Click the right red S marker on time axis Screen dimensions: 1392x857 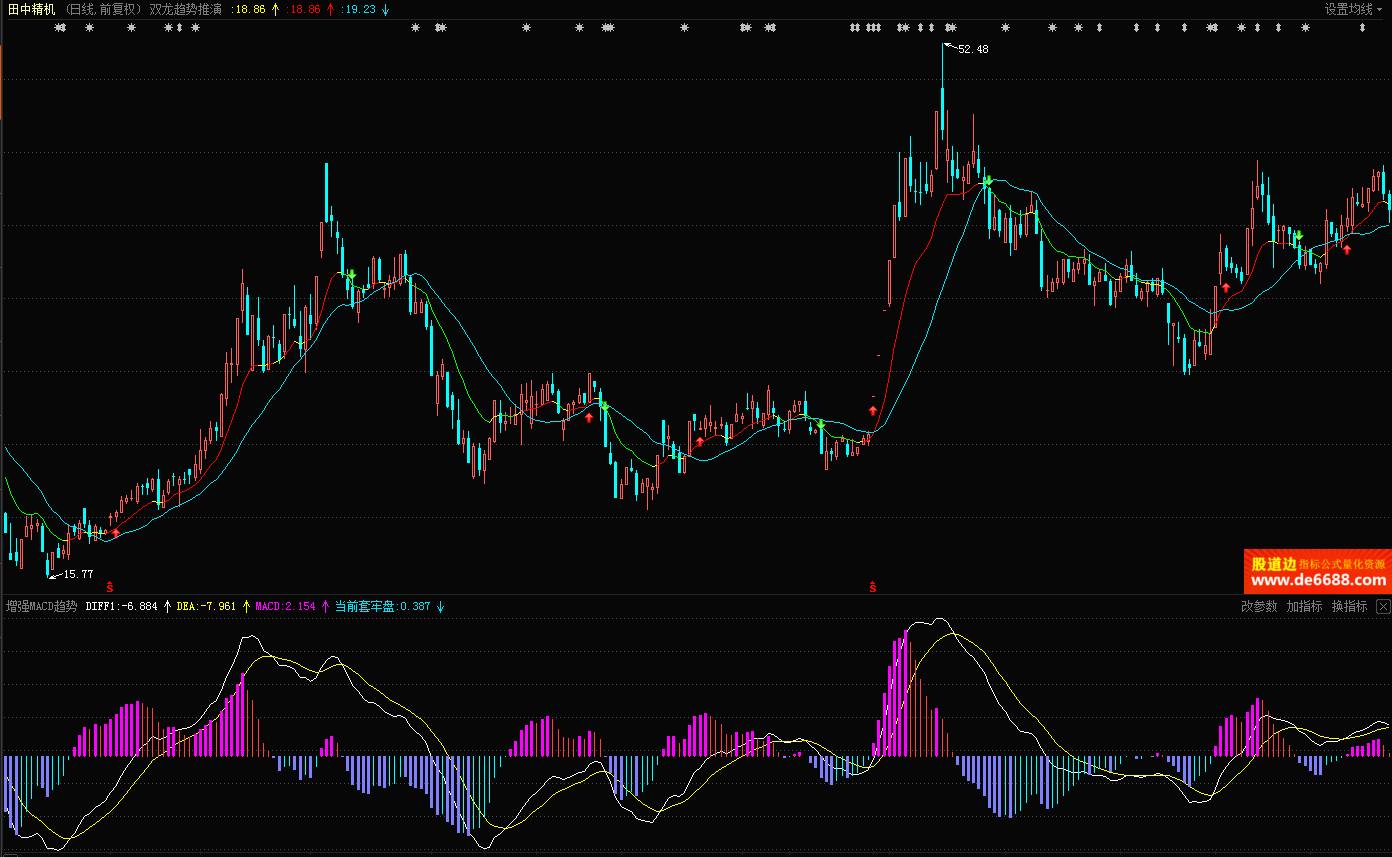coord(872,586)
